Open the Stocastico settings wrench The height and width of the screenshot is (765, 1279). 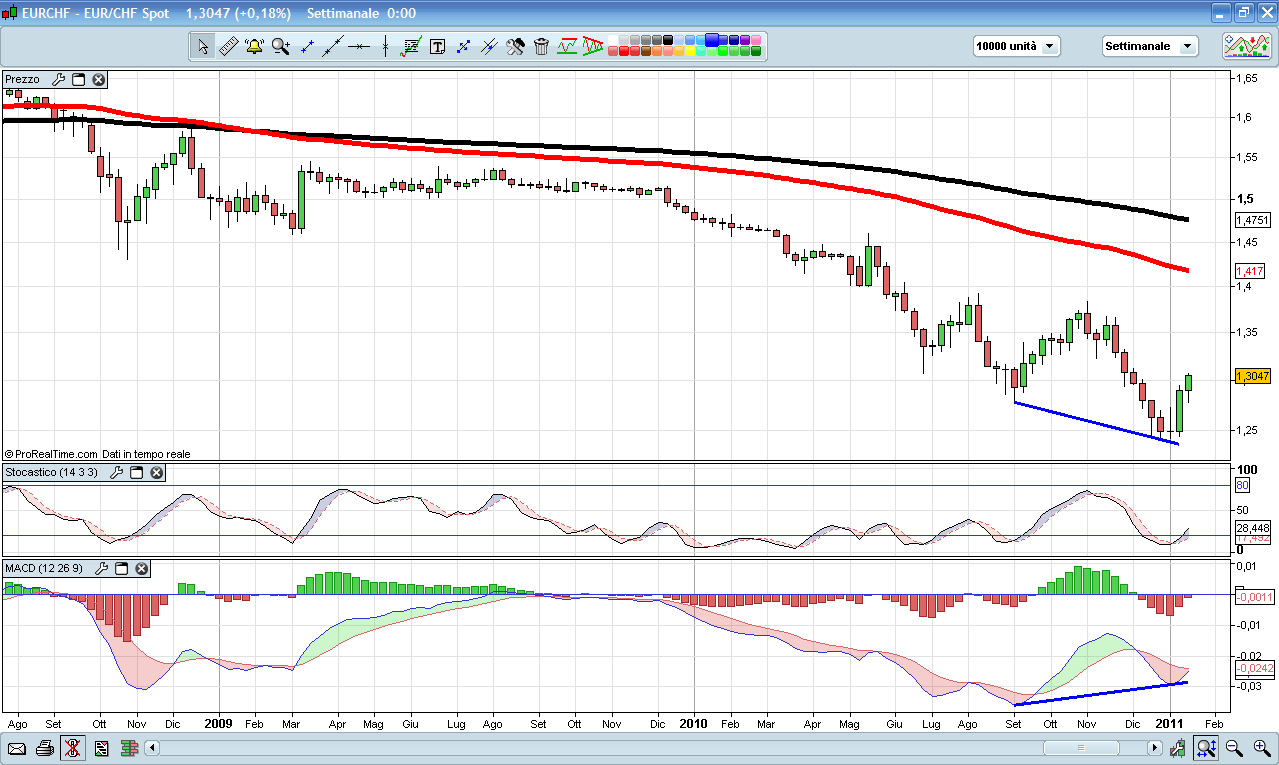pyautogui.click(x=115, y=472)
